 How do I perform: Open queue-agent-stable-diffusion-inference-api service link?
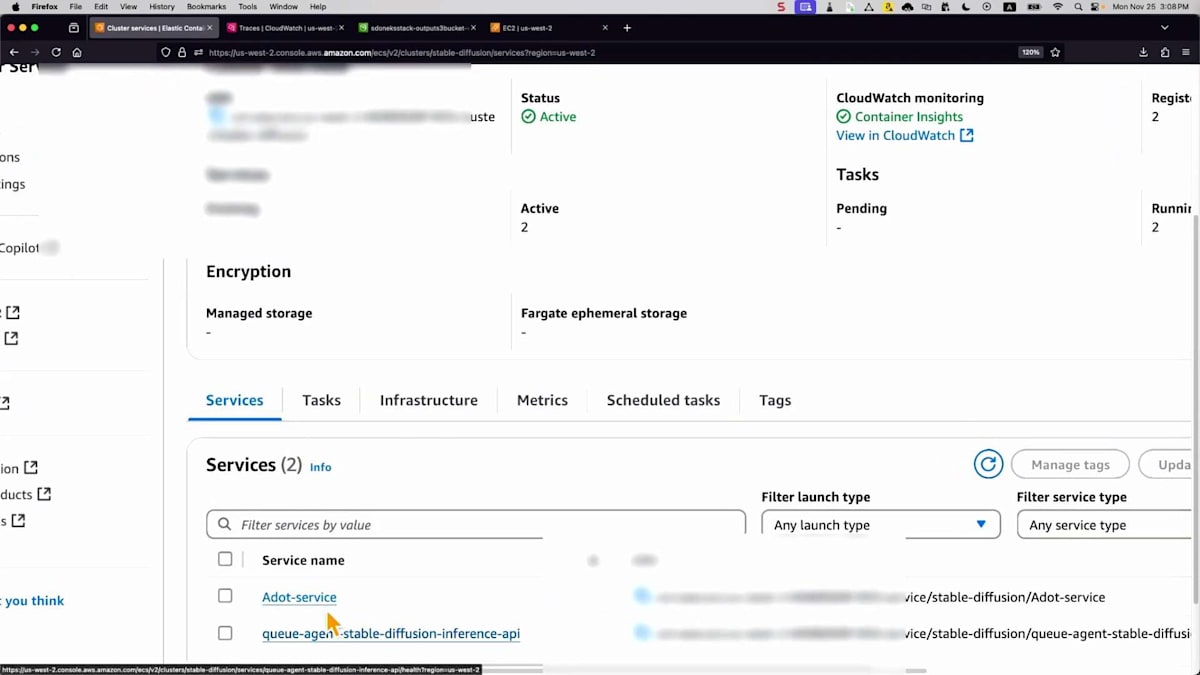coord(391,633)
